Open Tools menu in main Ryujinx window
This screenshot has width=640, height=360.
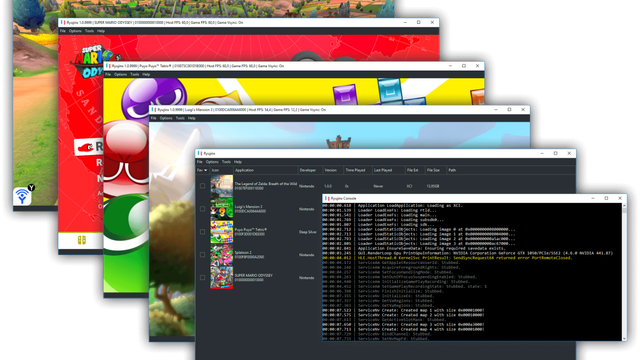click(226, 162)
